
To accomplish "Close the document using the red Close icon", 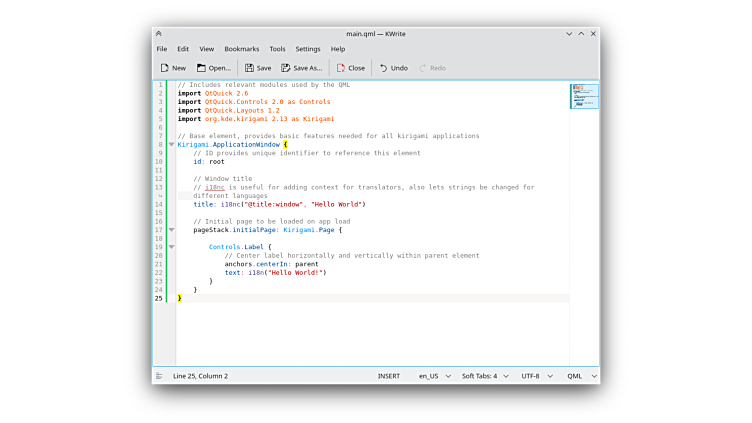I will tap(341, 68).
